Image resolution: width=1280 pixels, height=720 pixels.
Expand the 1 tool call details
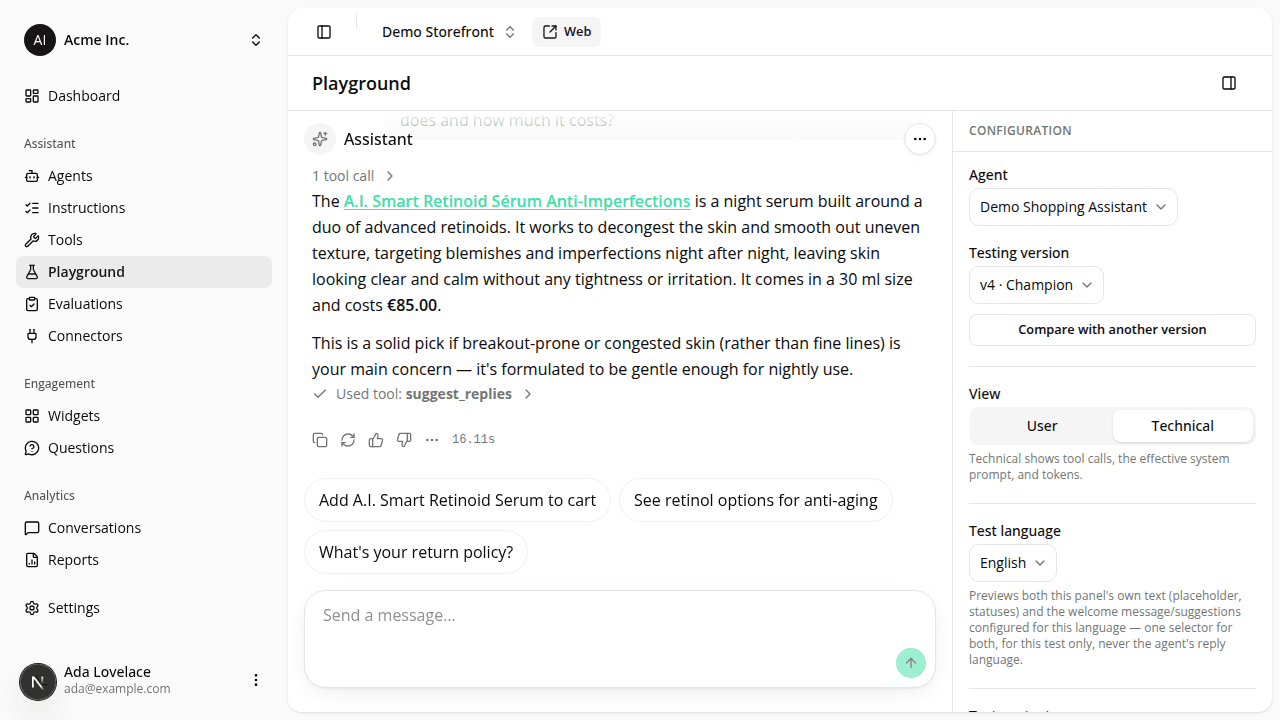pos(354,176)
